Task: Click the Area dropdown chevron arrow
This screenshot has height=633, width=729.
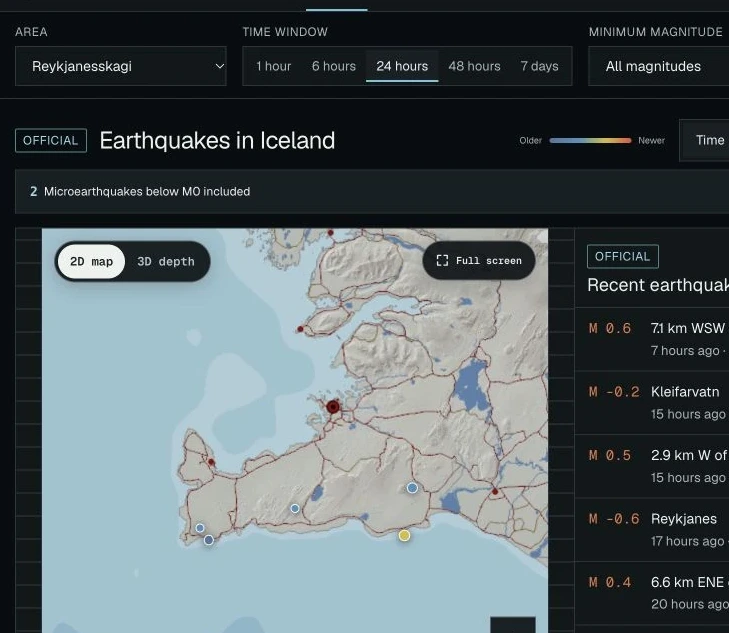Action: pos(219,66)
